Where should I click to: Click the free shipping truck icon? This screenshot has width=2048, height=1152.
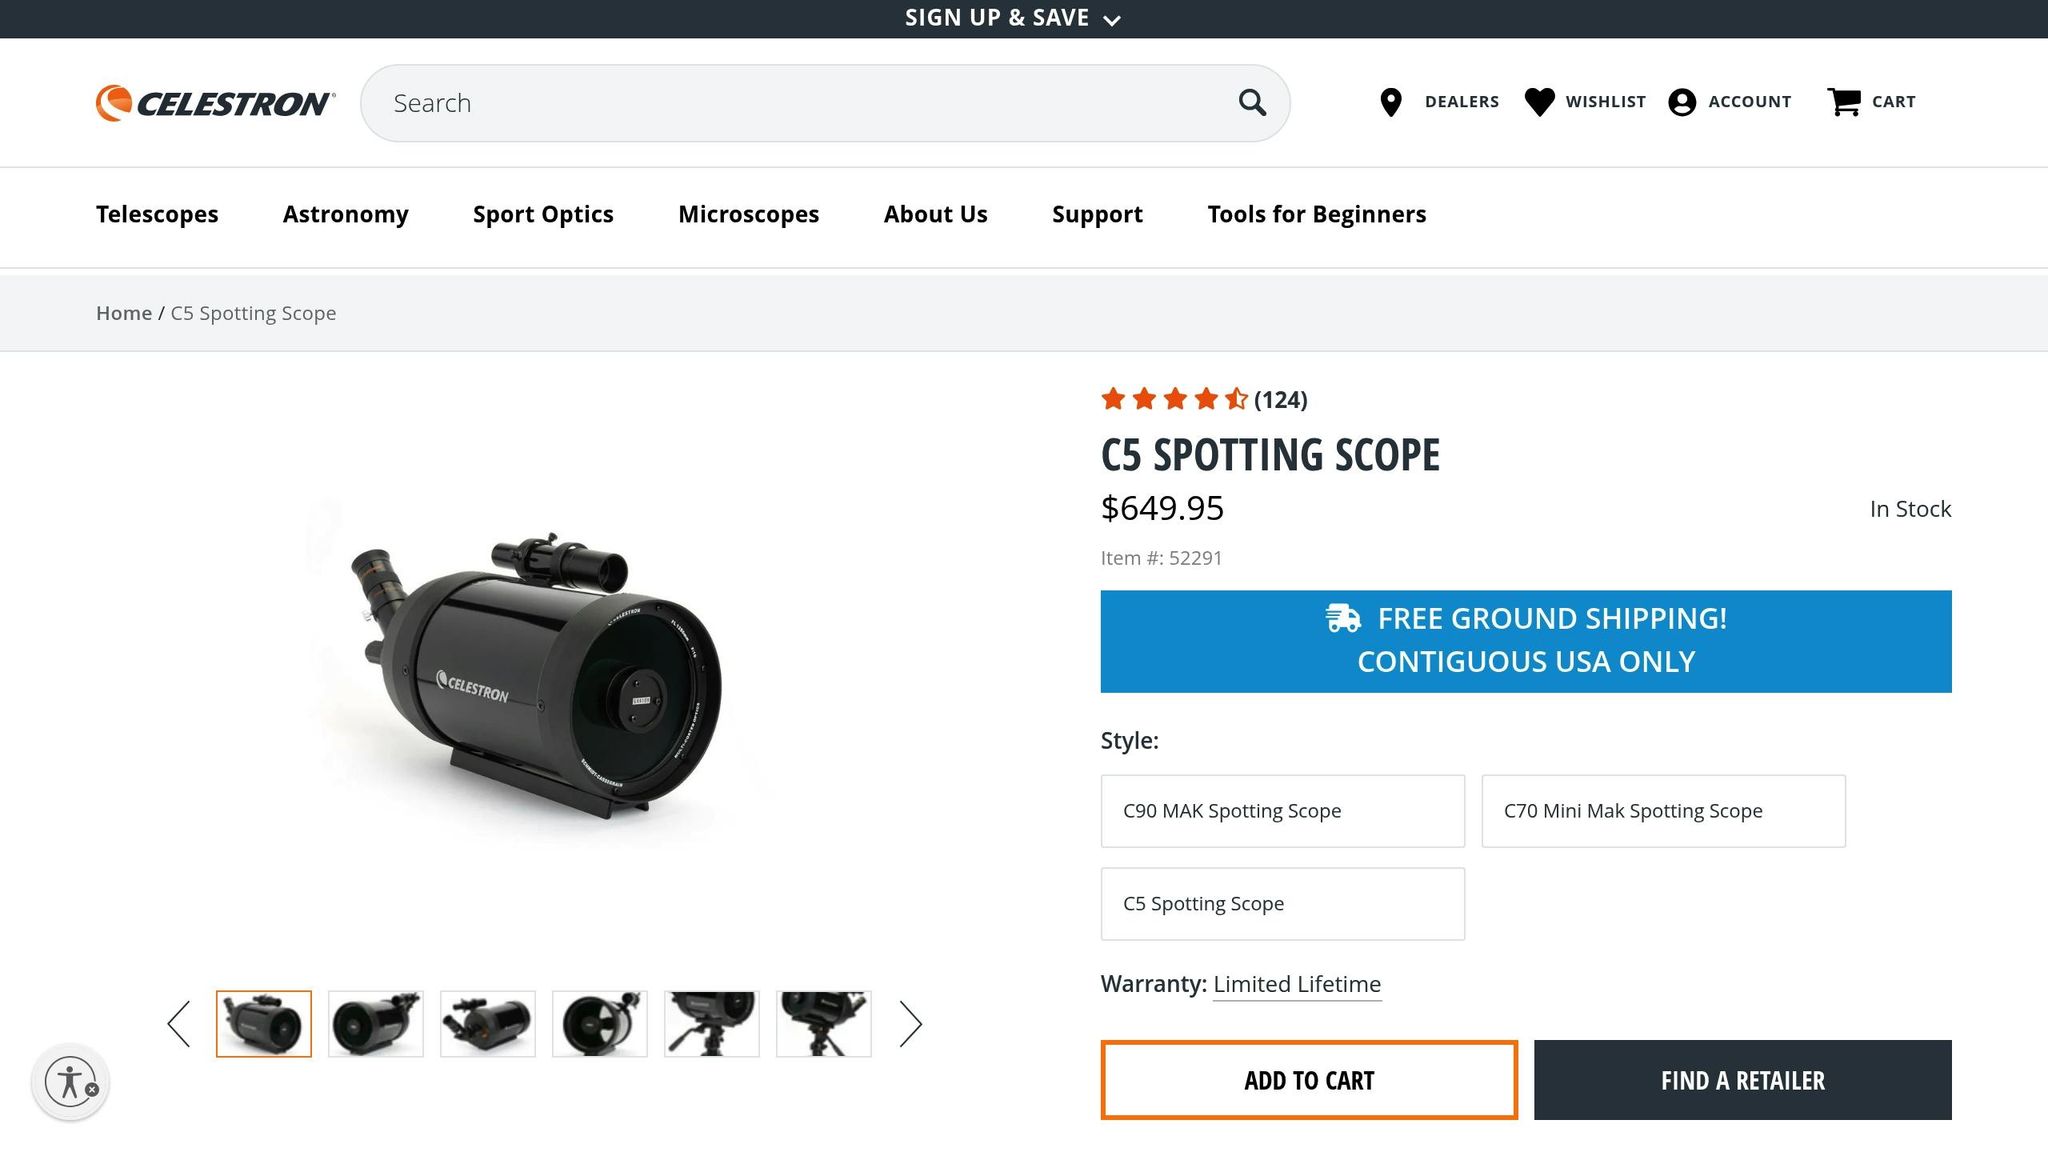click(1342, 617)
